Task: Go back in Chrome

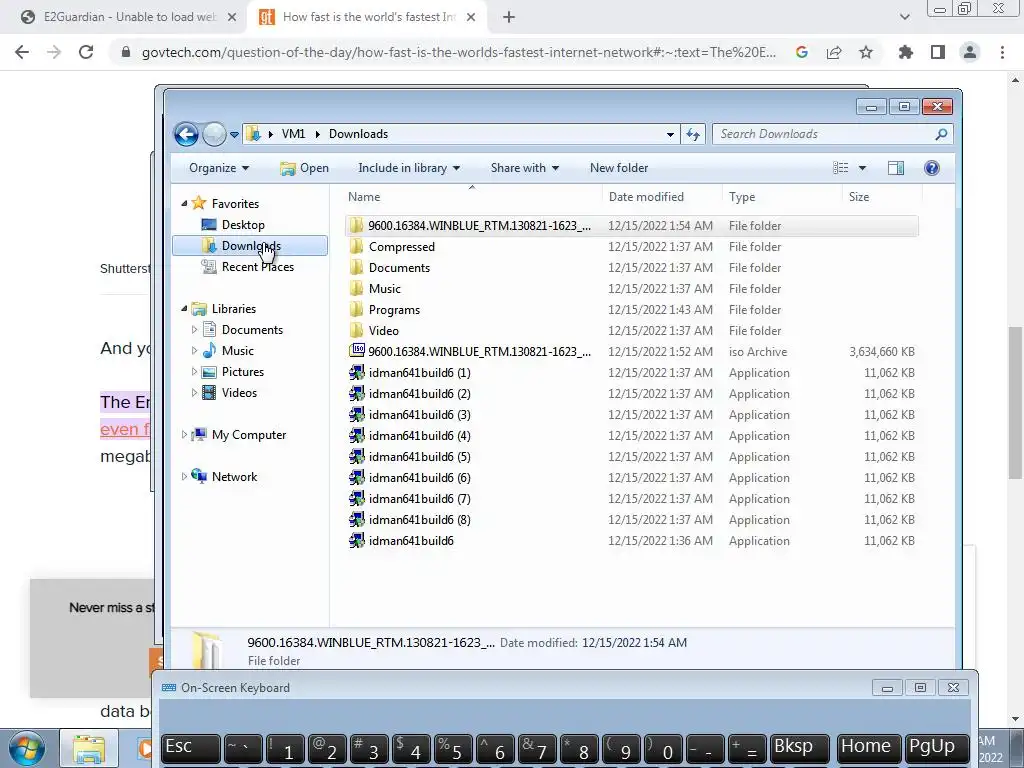Action: pos(22,52)
